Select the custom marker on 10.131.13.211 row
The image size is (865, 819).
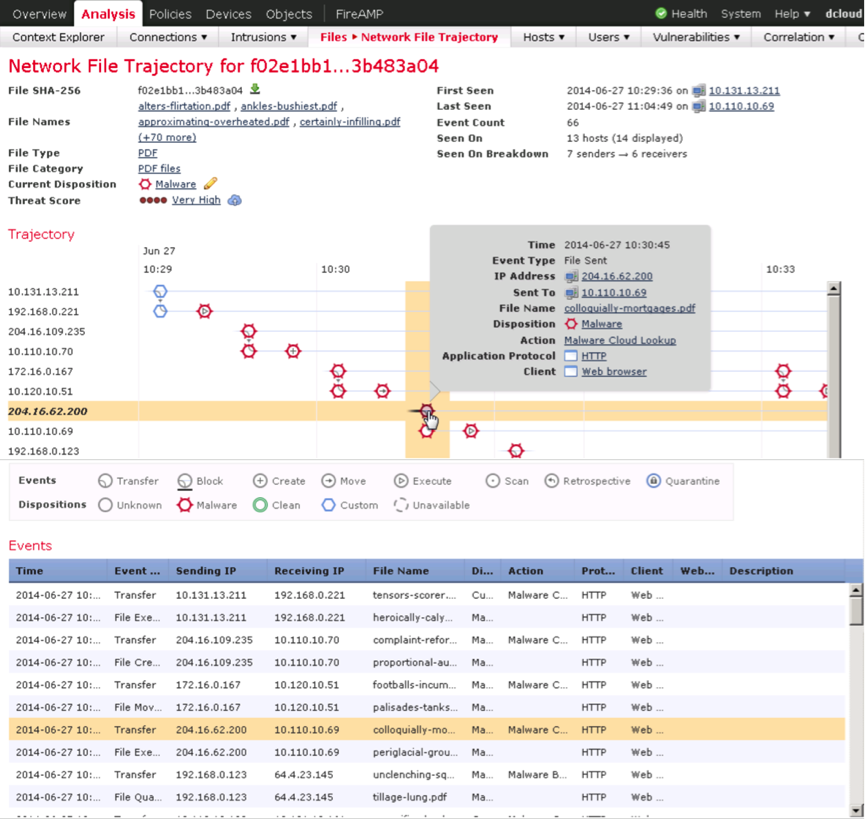coord(160,291)
